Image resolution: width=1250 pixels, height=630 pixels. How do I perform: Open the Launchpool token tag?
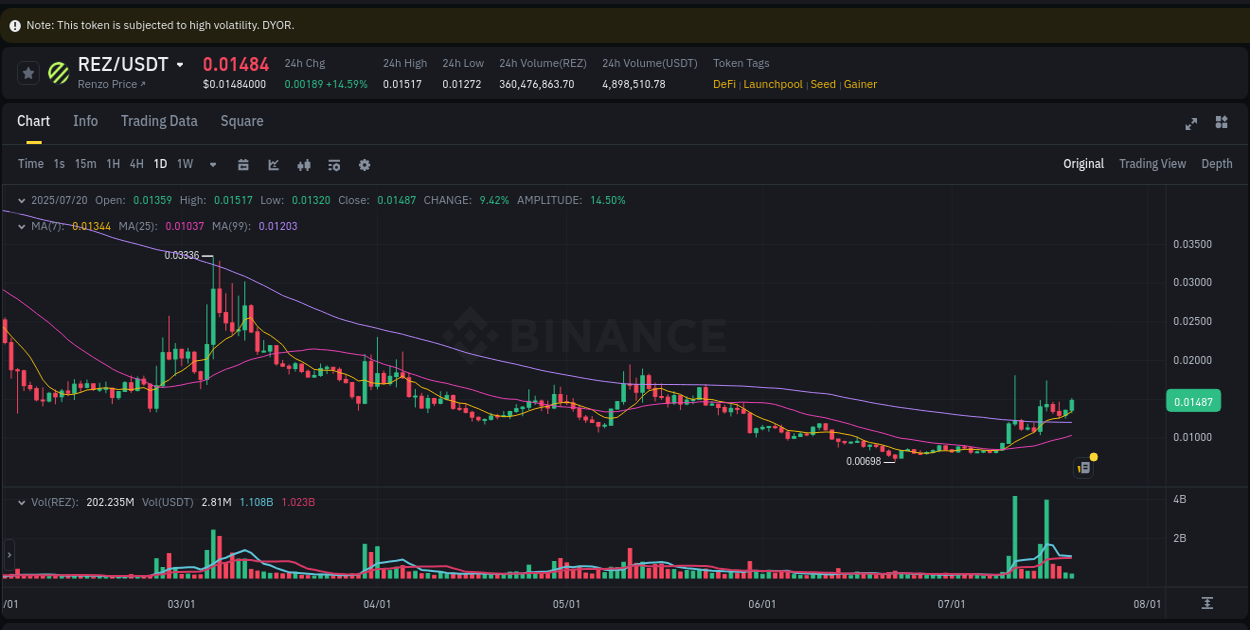coord(772,84)
